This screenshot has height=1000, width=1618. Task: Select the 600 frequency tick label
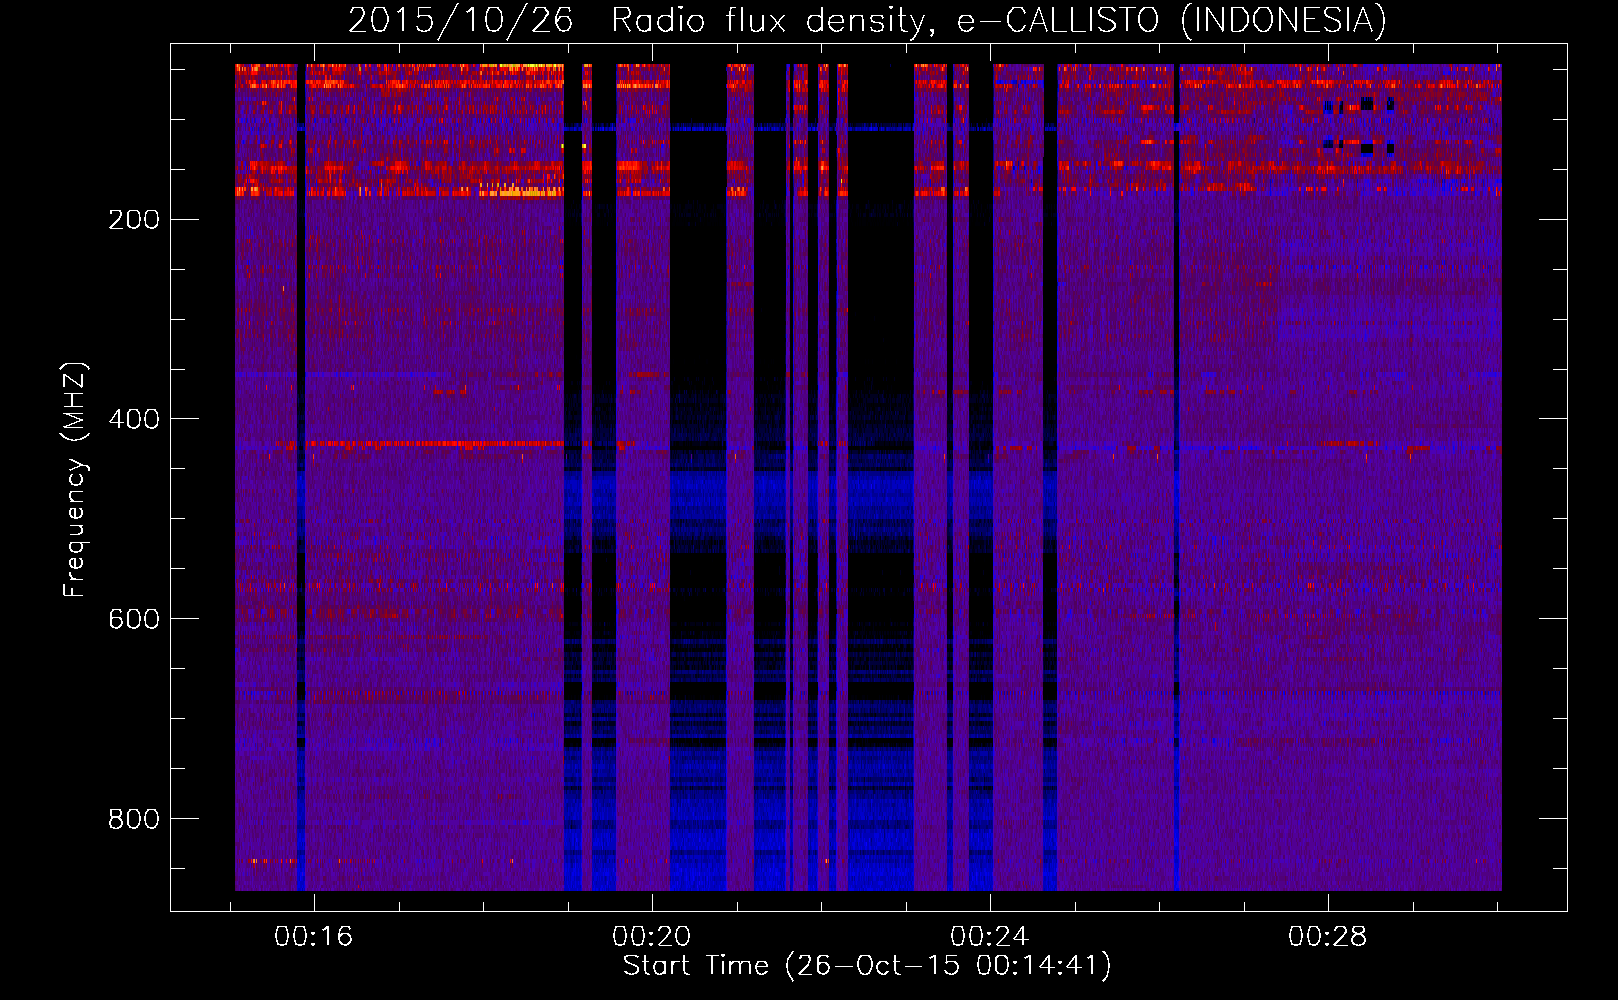[x=134, y=619]
